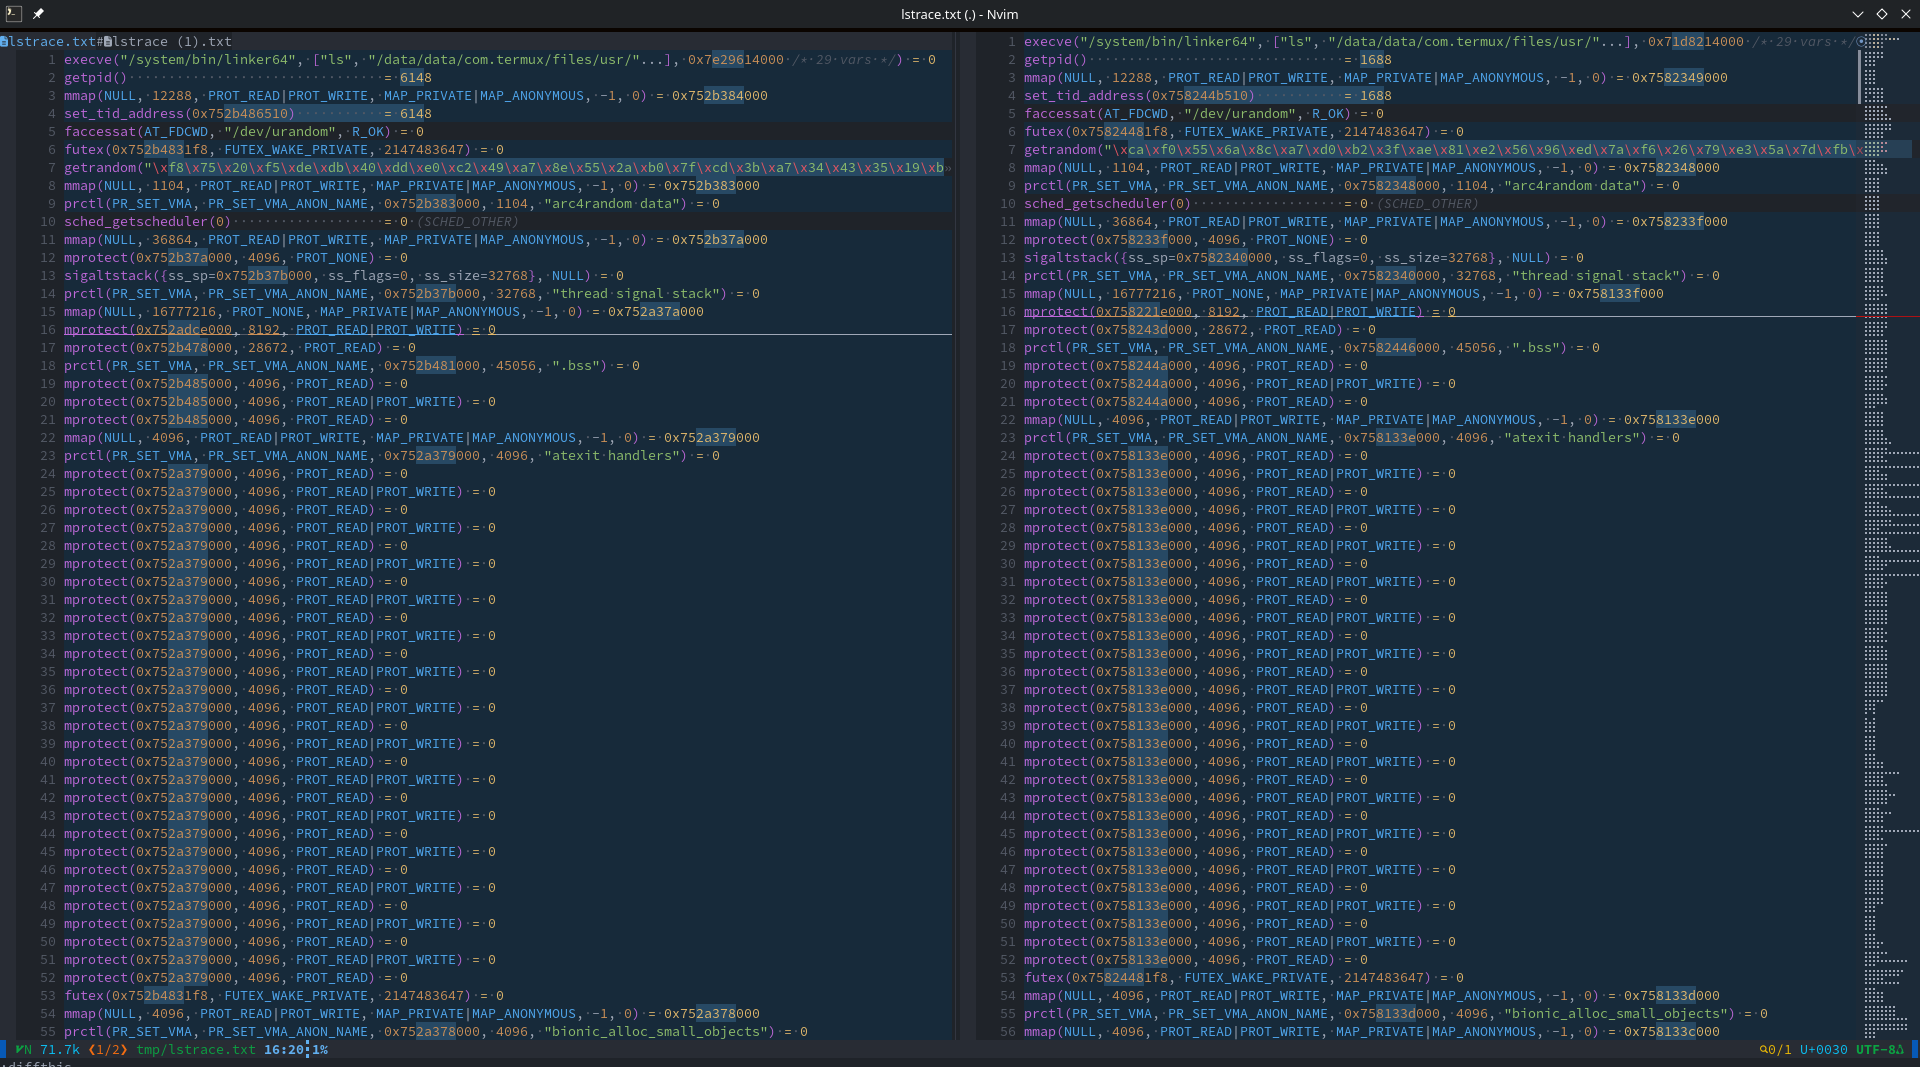The height and width of the screenshot is (1067, 1920).
Task: Click the pin window icon
Action: point(38,14)
